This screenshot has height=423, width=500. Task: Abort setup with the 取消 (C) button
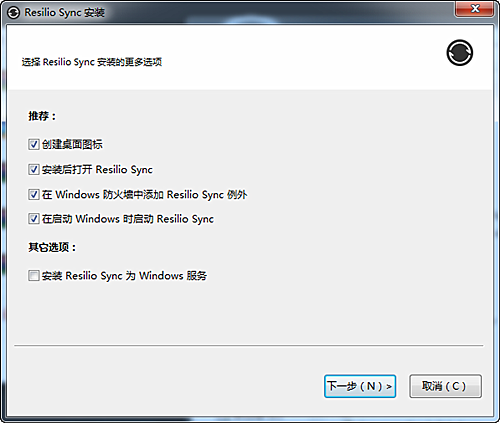pyautogui.click(x=445, y=386)
